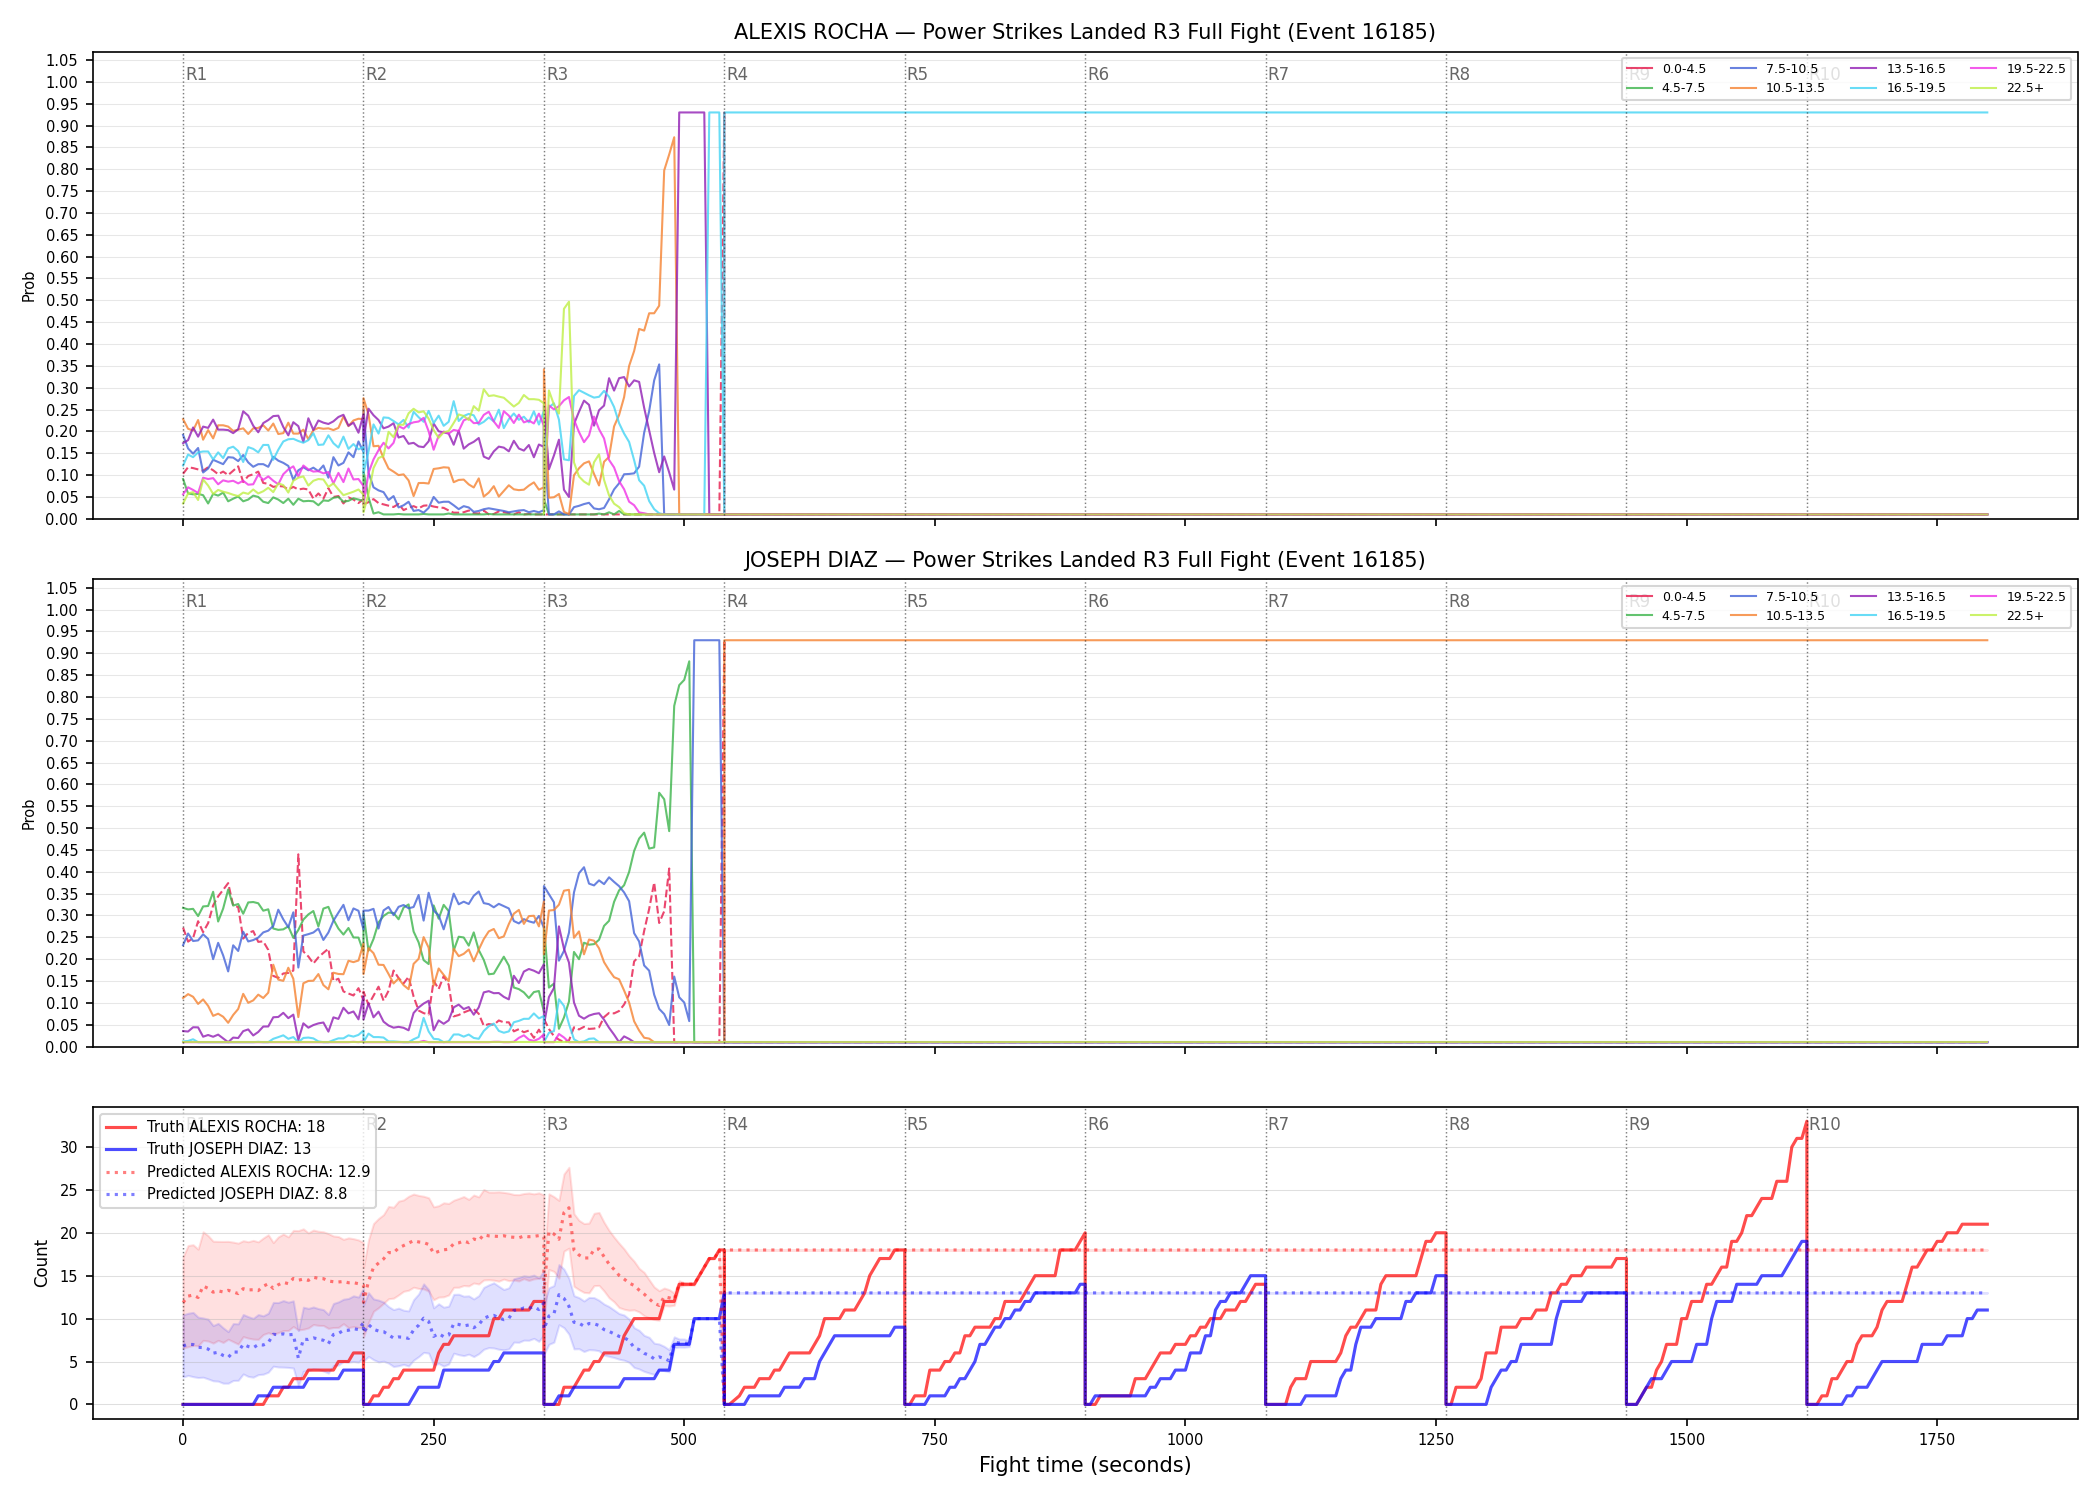Click the 1250 tick label on the x-axis
The width and height of the screenshot is (2100, 1500).
[x=1436, y=1440]
